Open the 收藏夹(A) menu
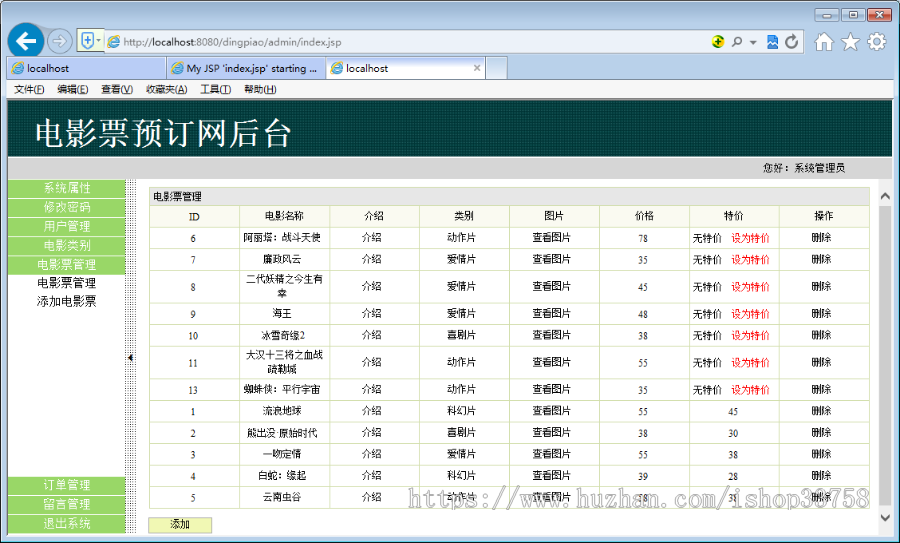This screenshot has height=543, width=900. [166, 89]
